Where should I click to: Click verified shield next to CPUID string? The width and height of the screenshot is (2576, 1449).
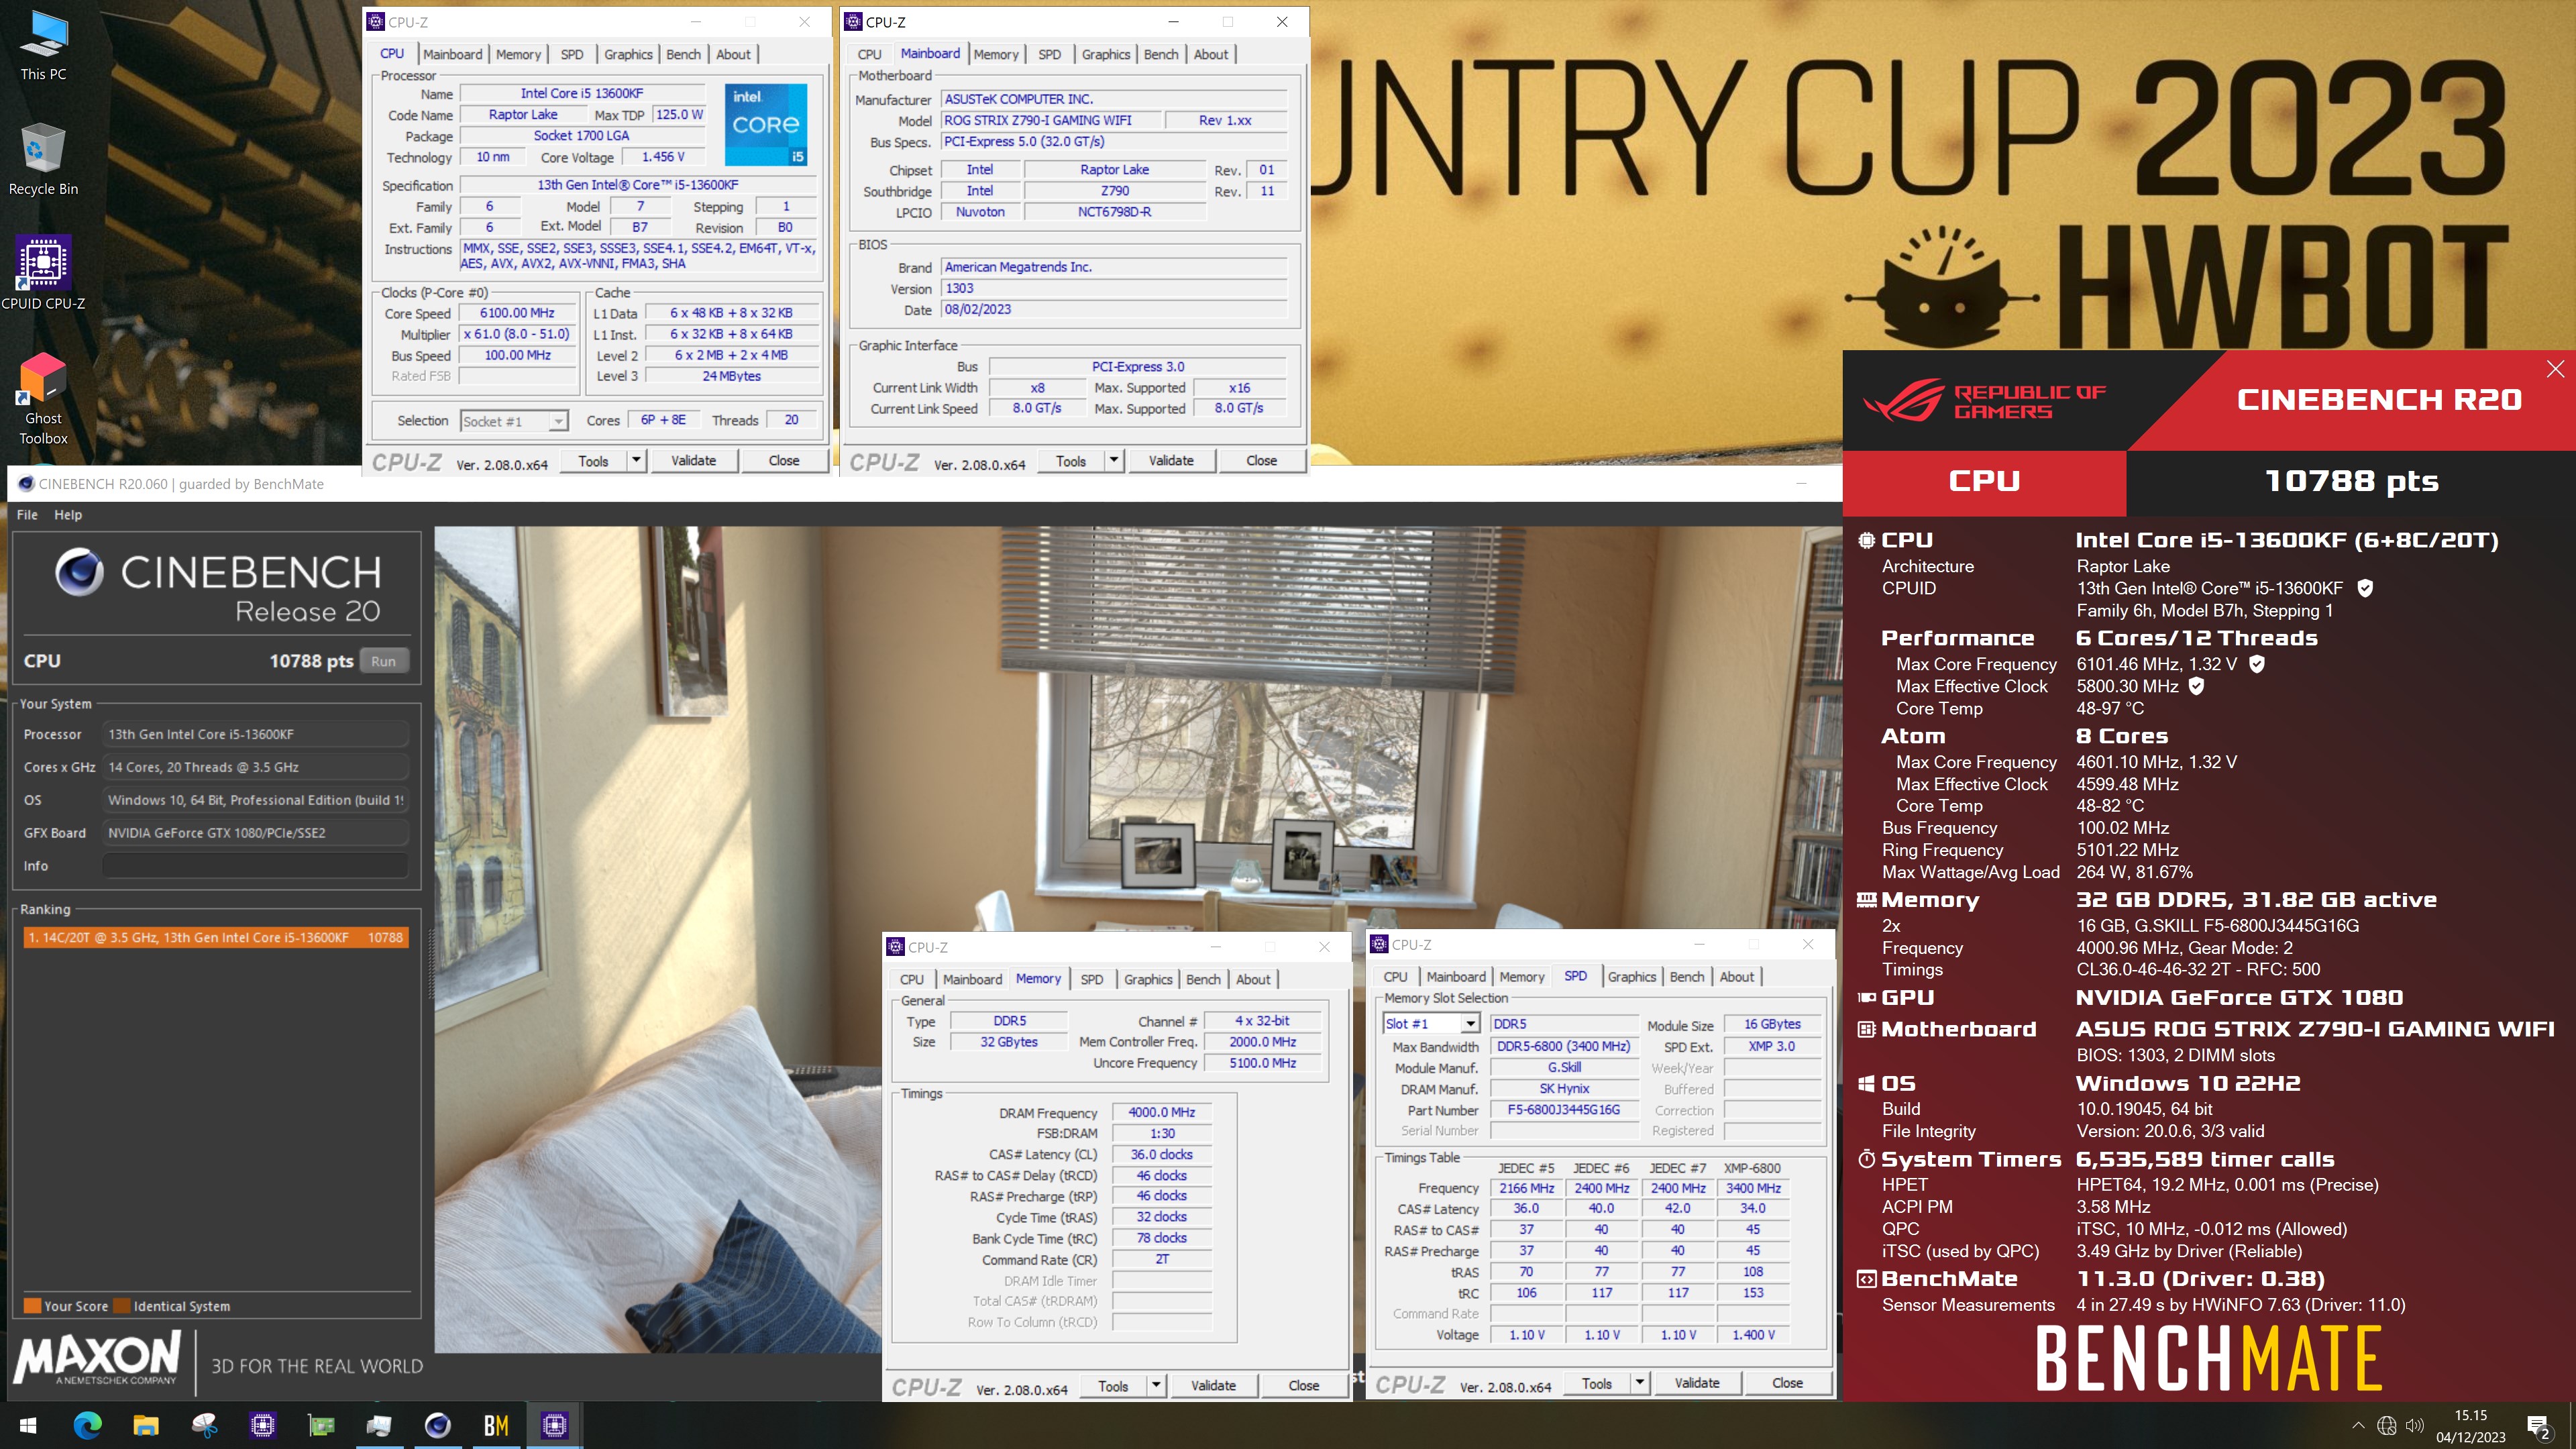[x=2364, y=588]
